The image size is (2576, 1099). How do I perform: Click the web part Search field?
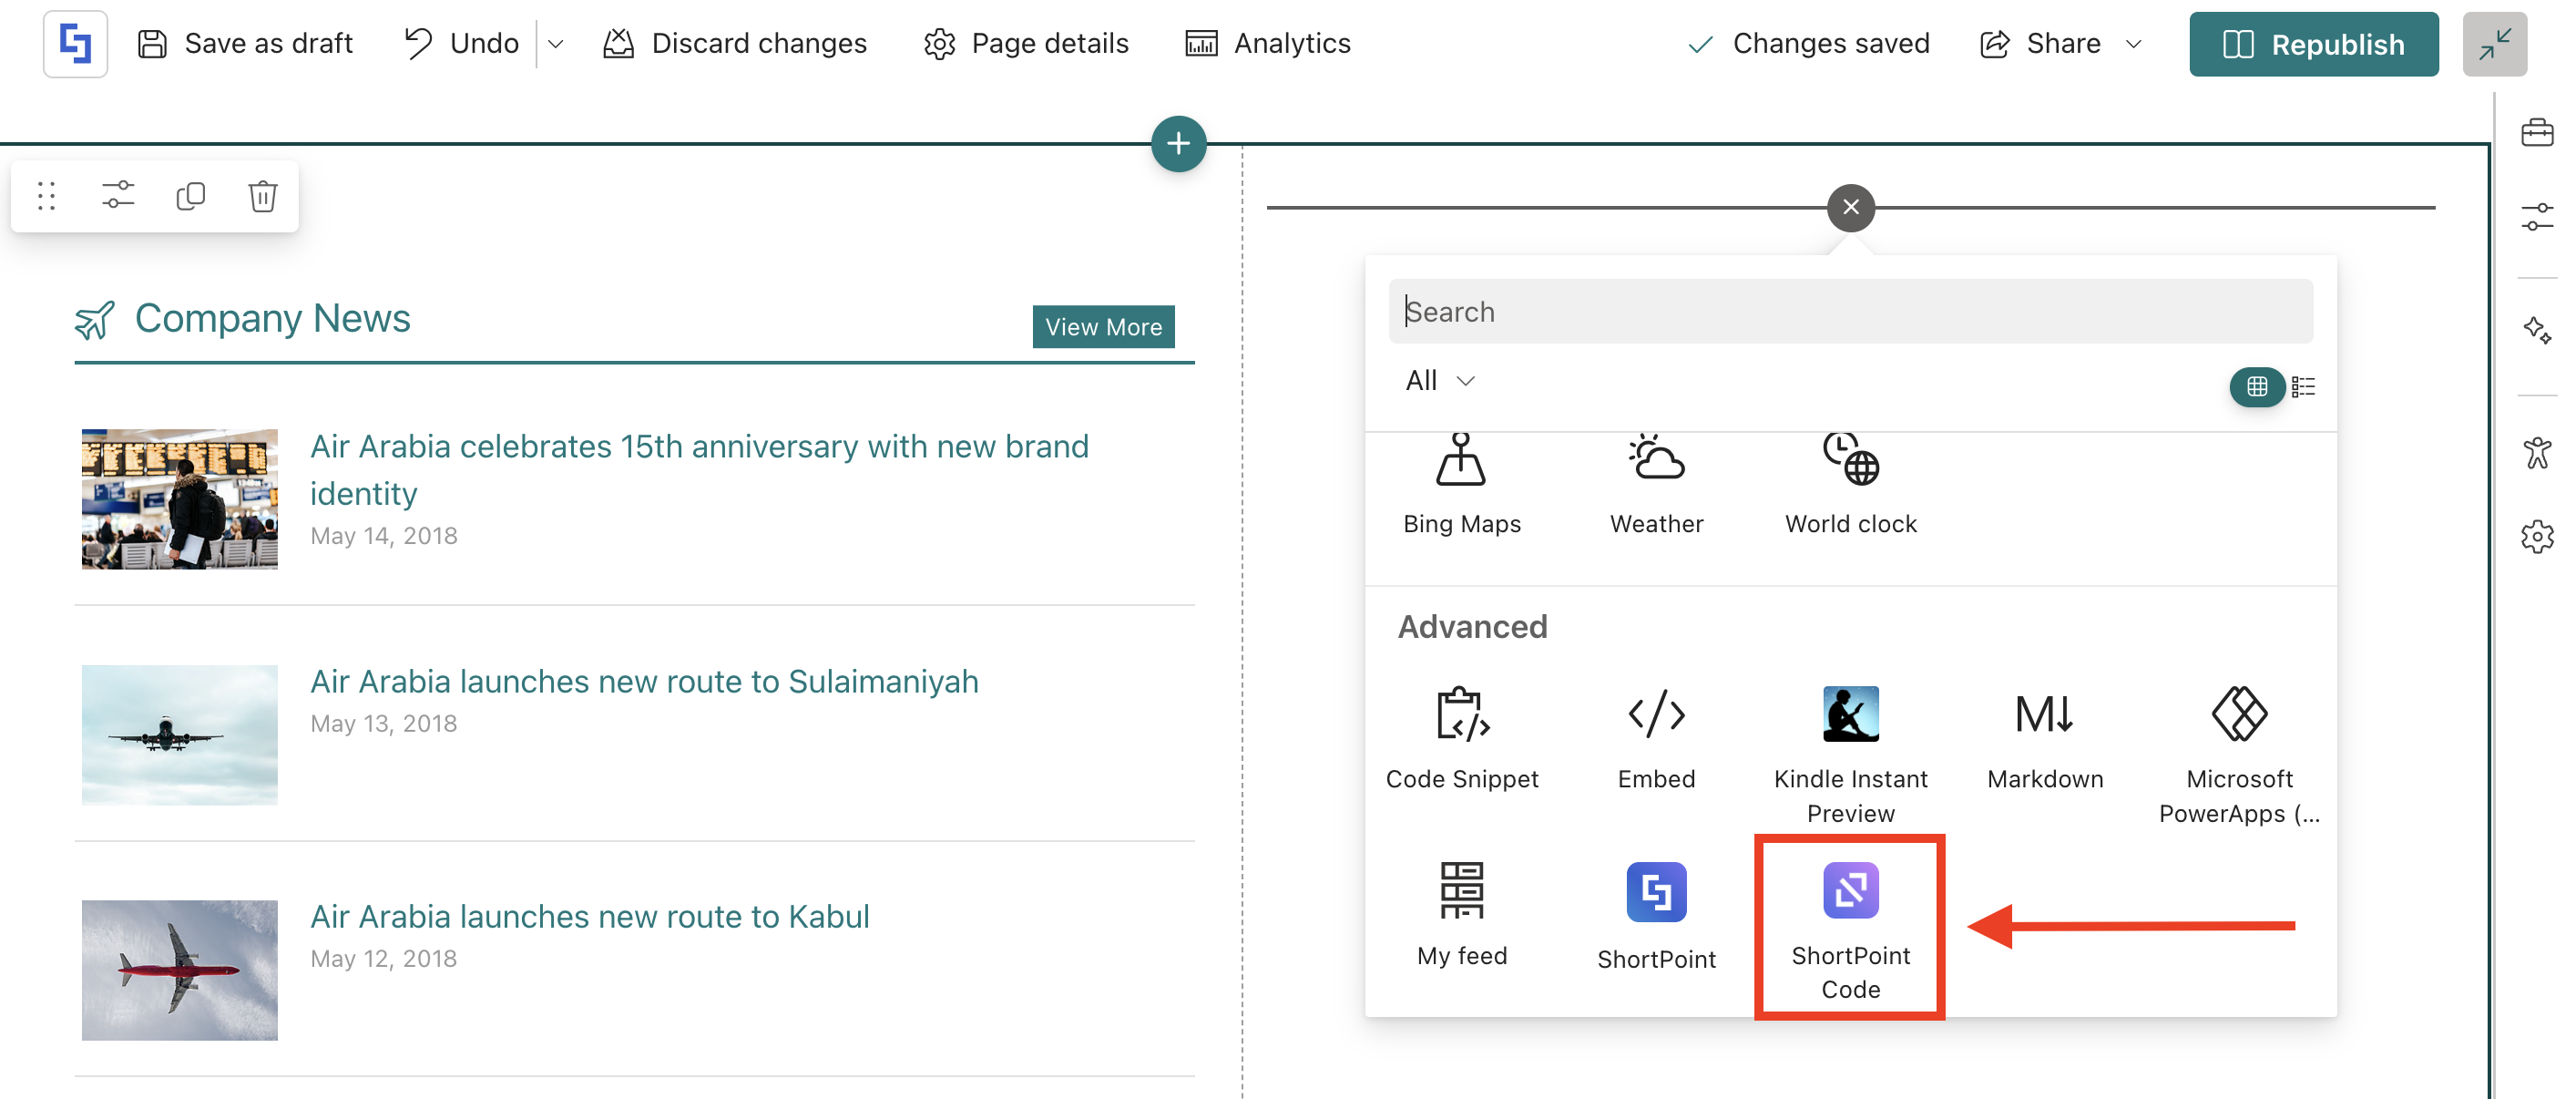(1849, 311)
